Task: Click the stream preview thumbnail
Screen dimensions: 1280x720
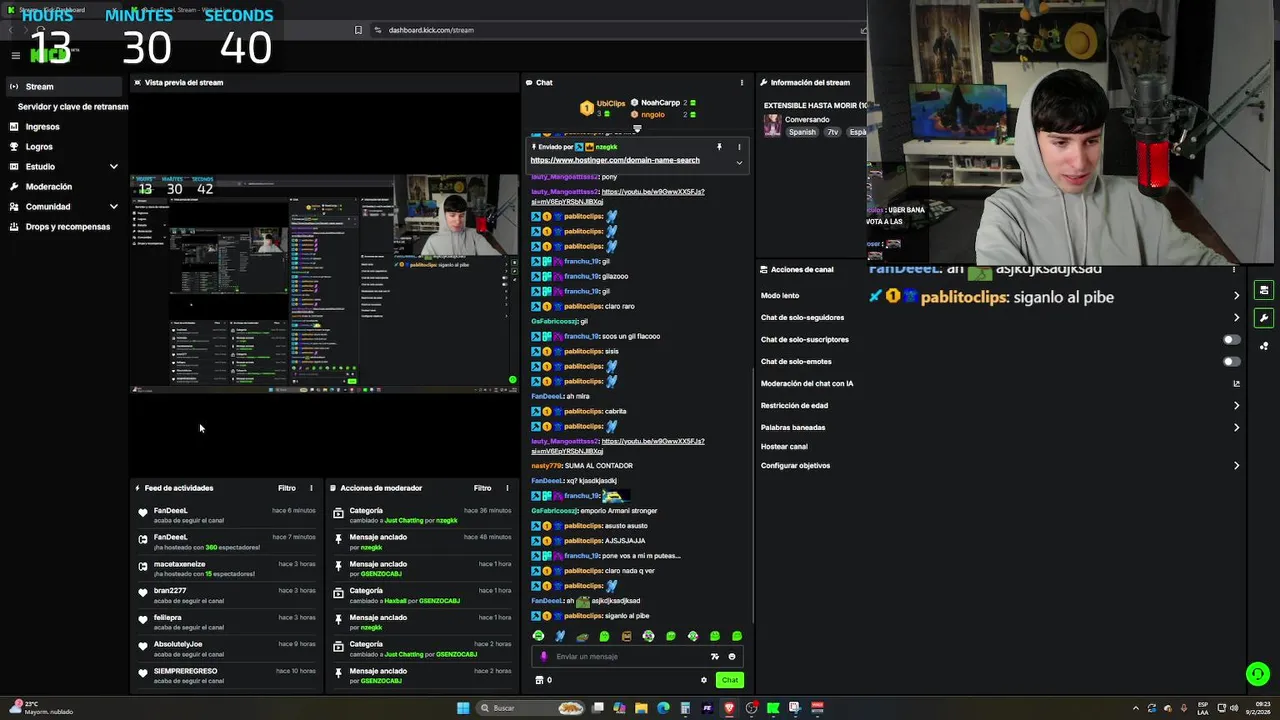Action: (x=324, y=283)
